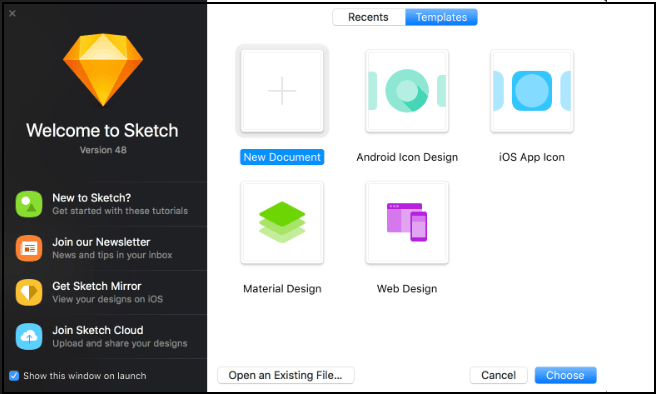The image size is (656, 394).
Task: Uncheck Show this window on launch
Action: [x=14, y=376]
